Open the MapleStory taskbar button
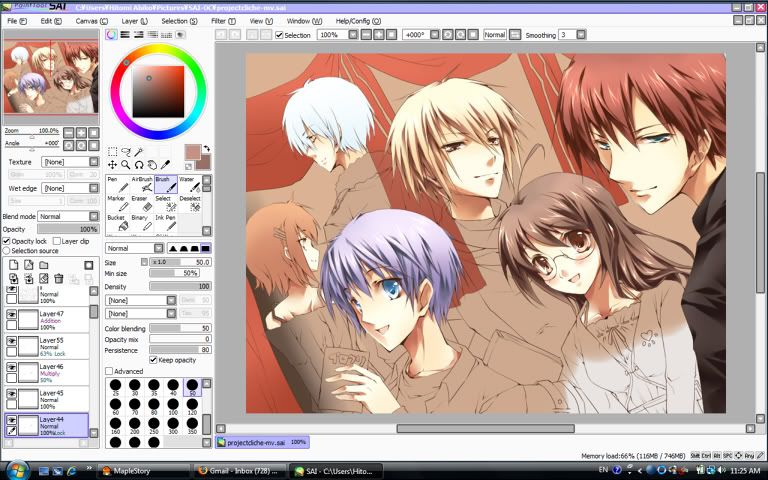 [144, 471]
